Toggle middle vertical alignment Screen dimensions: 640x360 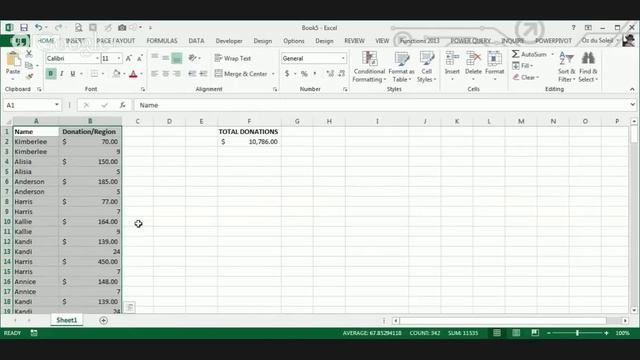[166, 58]
